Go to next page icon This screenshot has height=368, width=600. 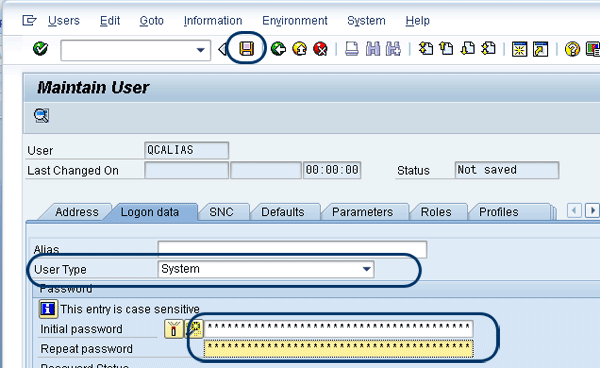[x=468, y=49]
